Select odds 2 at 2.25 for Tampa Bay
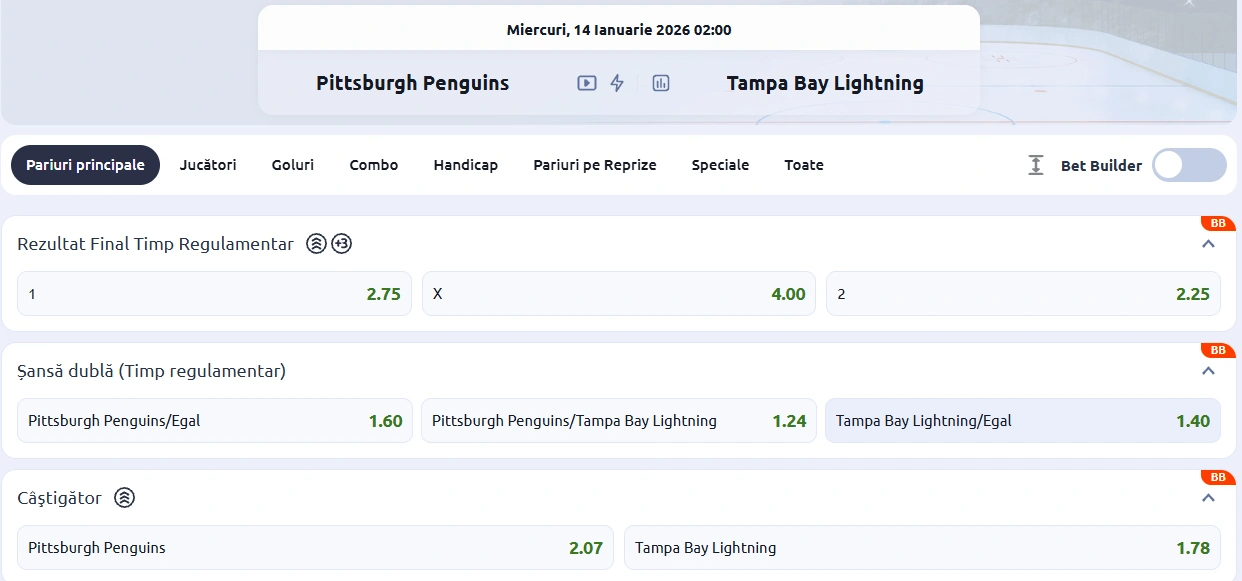Image resolution: width=1242 pixels, height=581 pixels. click(1022, 293)
